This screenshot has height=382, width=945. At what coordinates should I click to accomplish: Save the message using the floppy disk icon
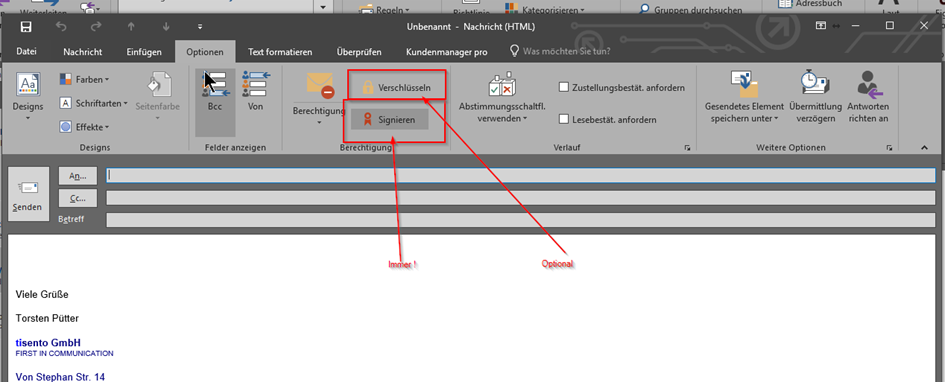(26, 27)
